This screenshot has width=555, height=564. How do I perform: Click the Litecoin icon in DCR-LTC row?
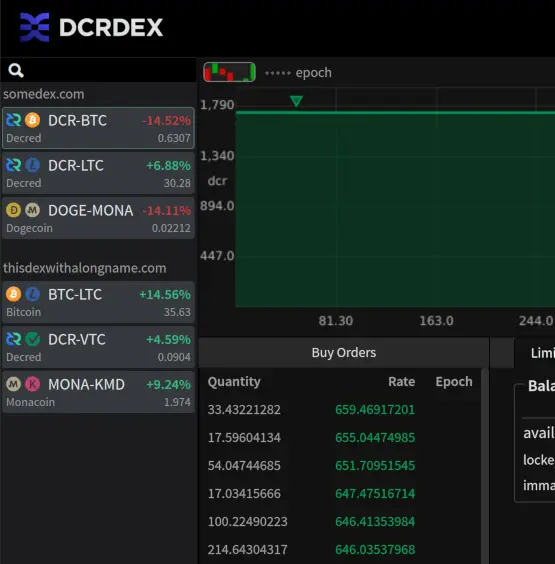pyautogui.click(x=32, y=165)
